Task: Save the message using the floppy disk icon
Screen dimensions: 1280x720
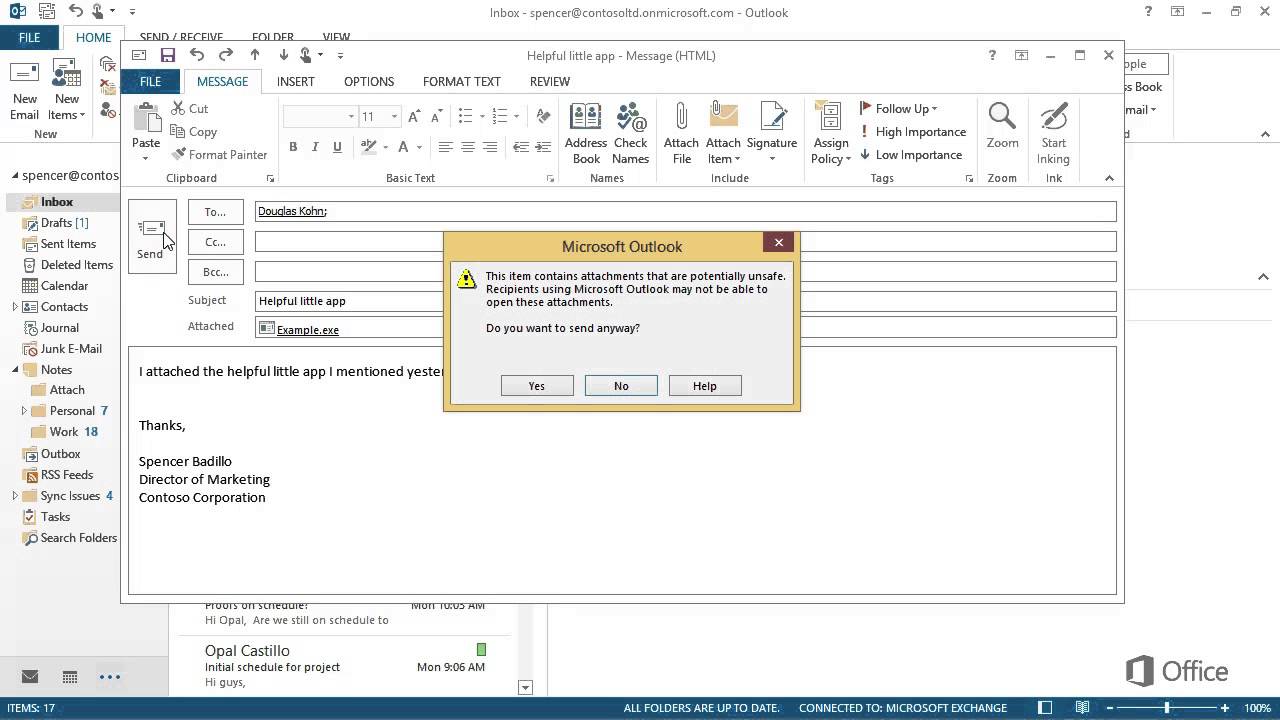Action: click(x=168, y=55)
